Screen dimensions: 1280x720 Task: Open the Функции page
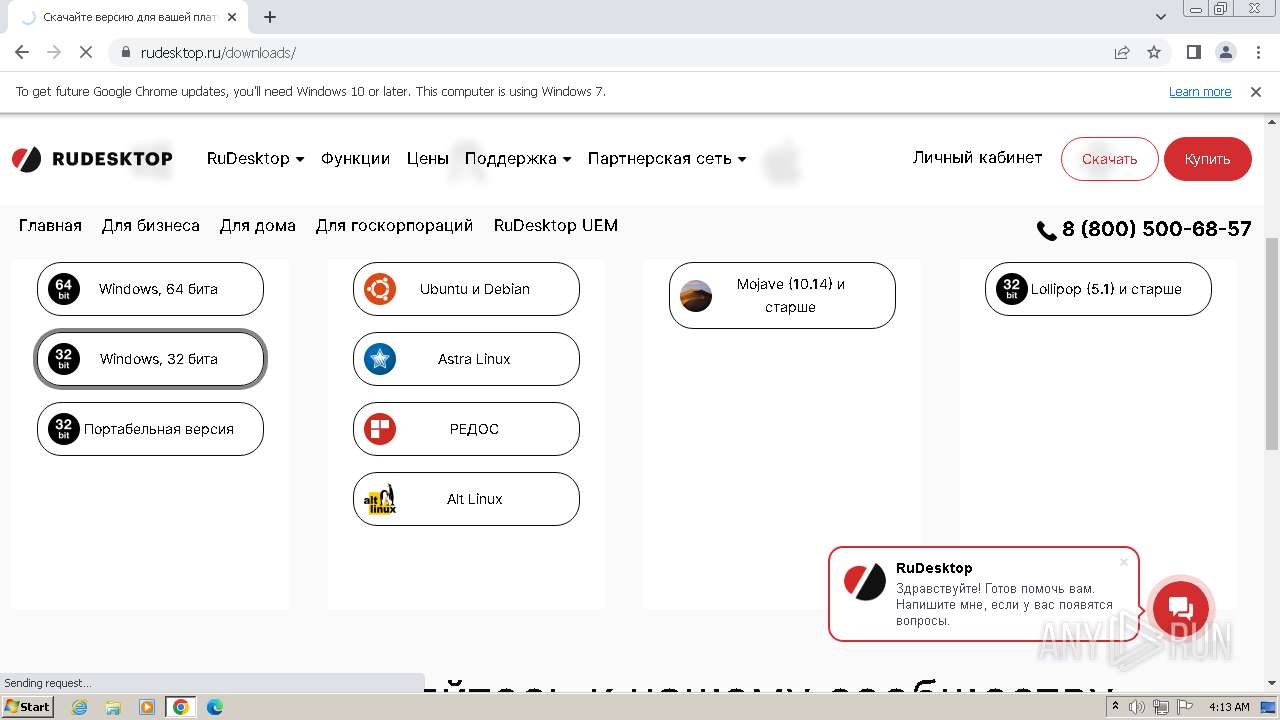coord(355,159)
